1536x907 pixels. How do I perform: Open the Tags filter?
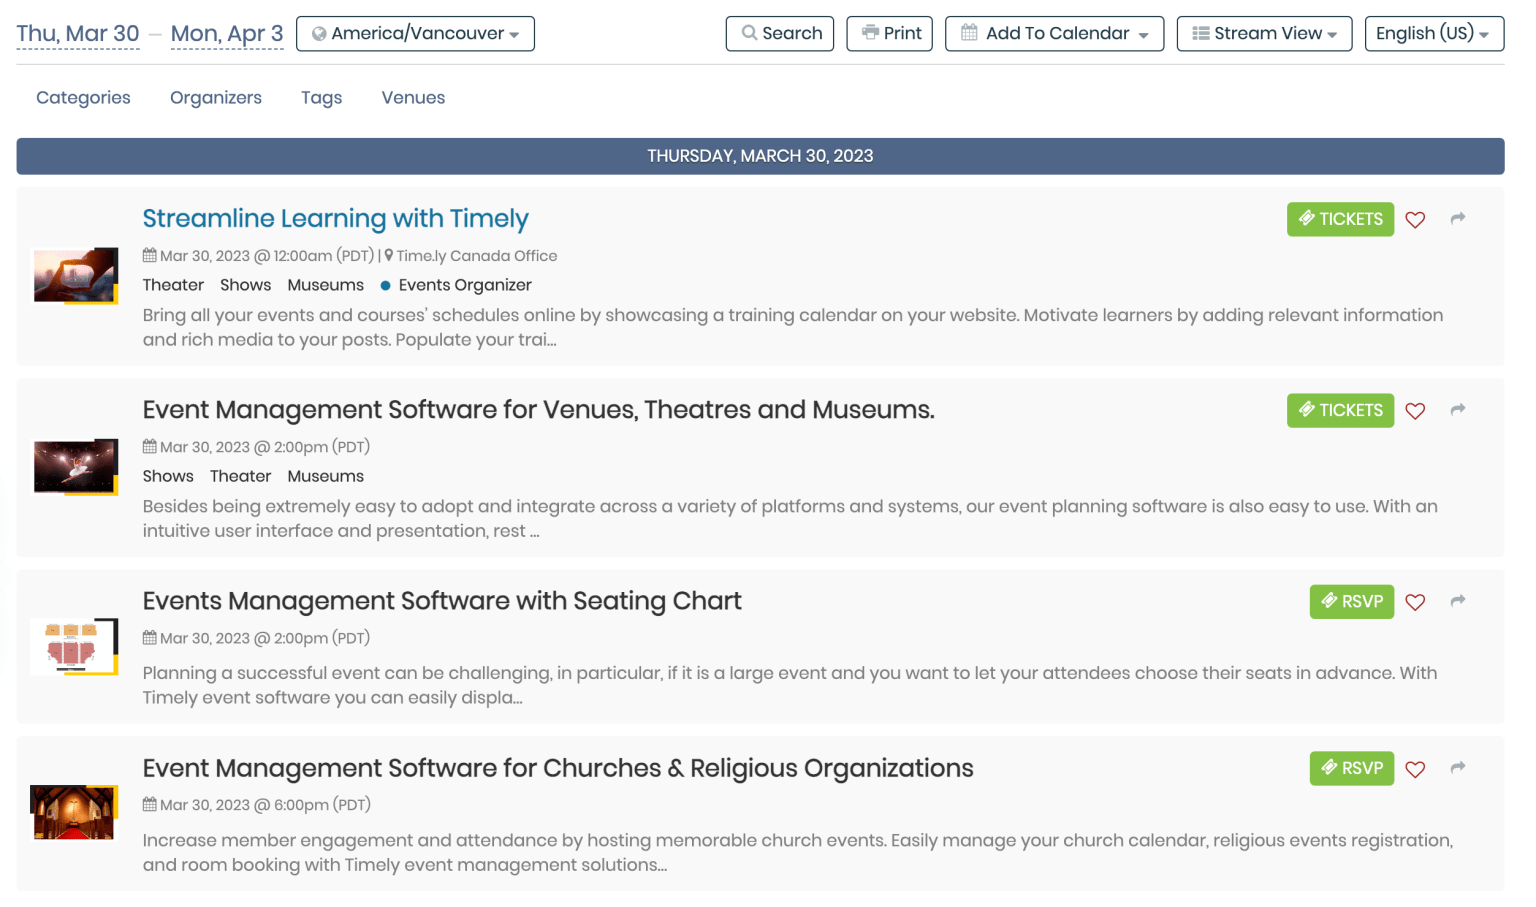coord(321,98)
